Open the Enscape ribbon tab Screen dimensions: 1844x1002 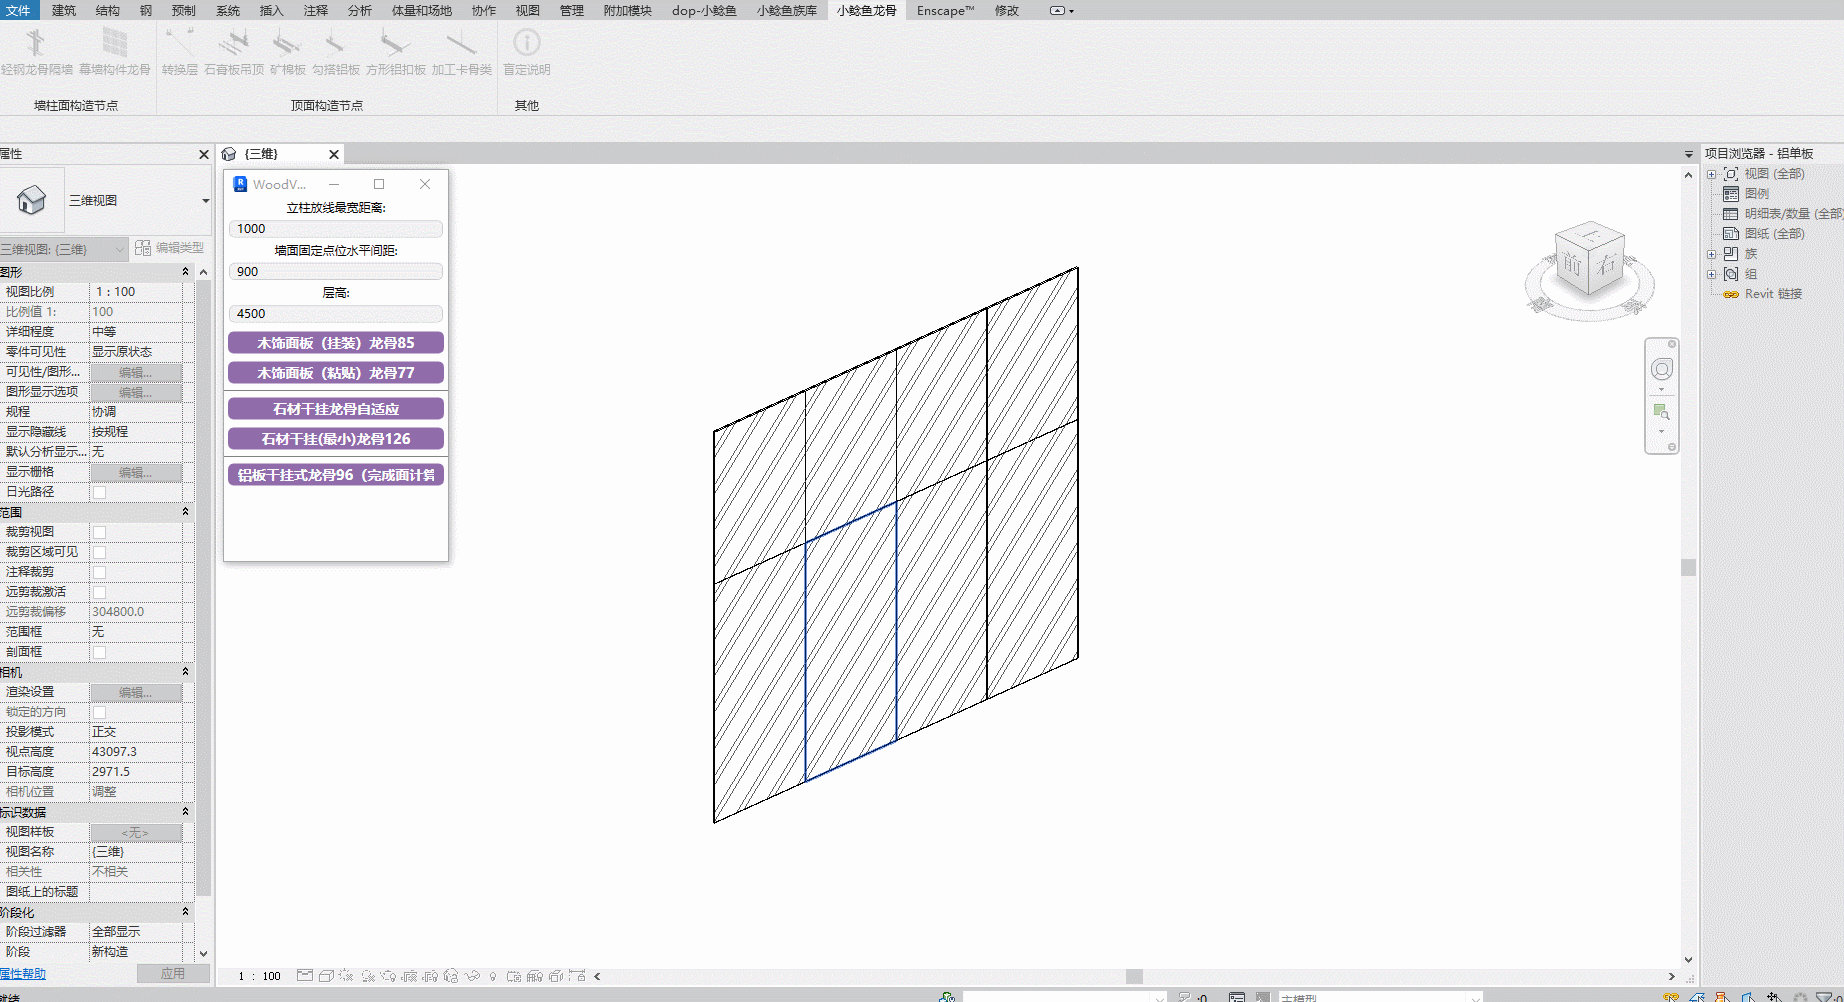pyautogui.click(x=944, y=10)
